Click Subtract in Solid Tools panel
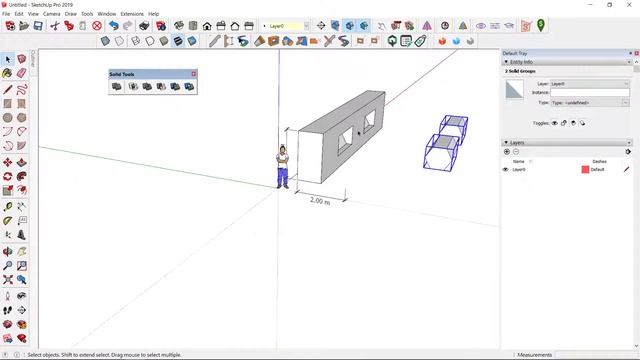Screen dimensions: 640x360 [x=161, y=87]
